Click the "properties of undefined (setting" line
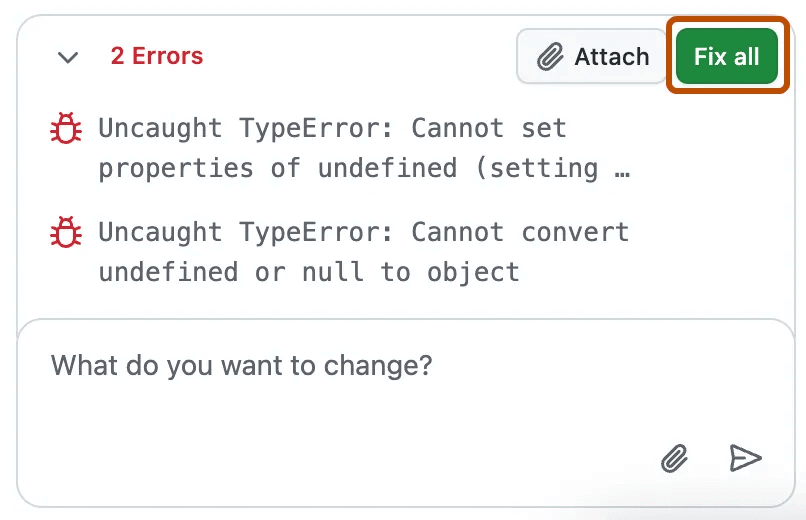This screenshot has width=806, height=520. [348, 168]
